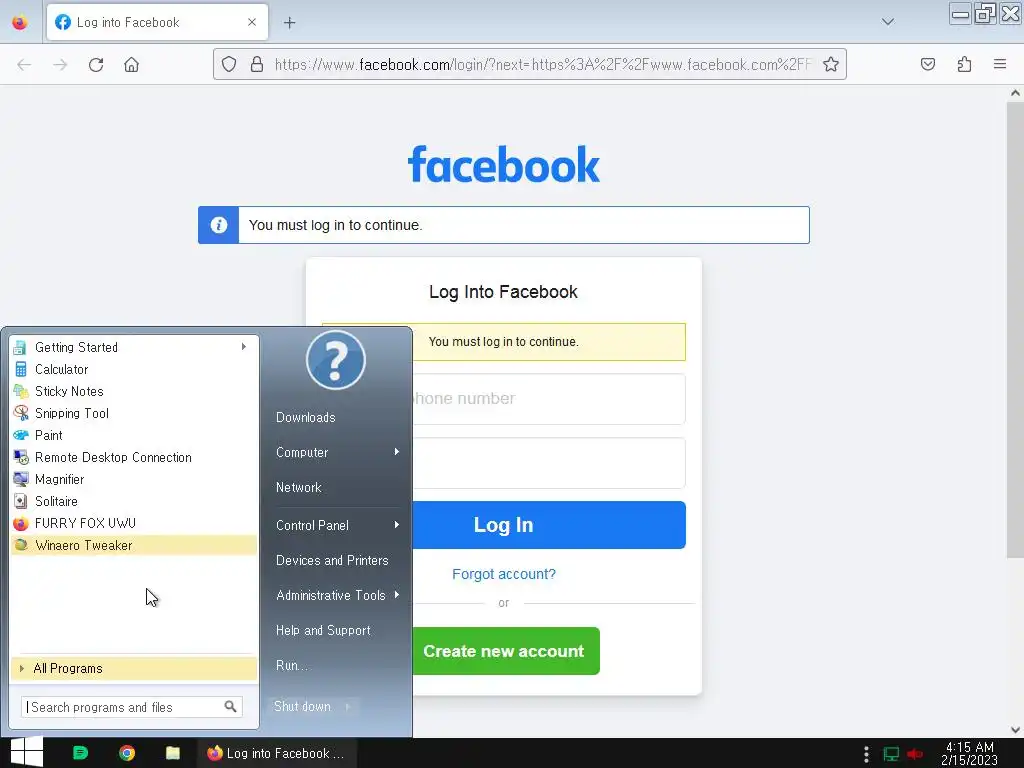This screenshot has height=768, width=1024.
Task: Open Winaero Tweaker
Action: (133, 545)
